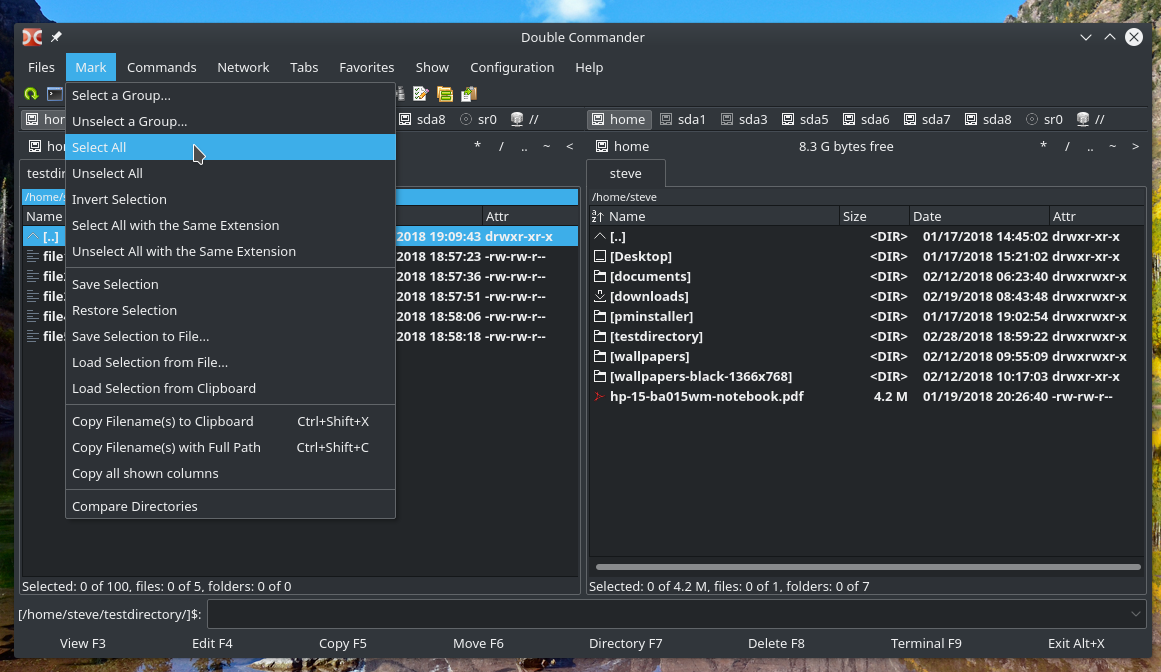Choose Save Selection to File...

click(230, 336)
